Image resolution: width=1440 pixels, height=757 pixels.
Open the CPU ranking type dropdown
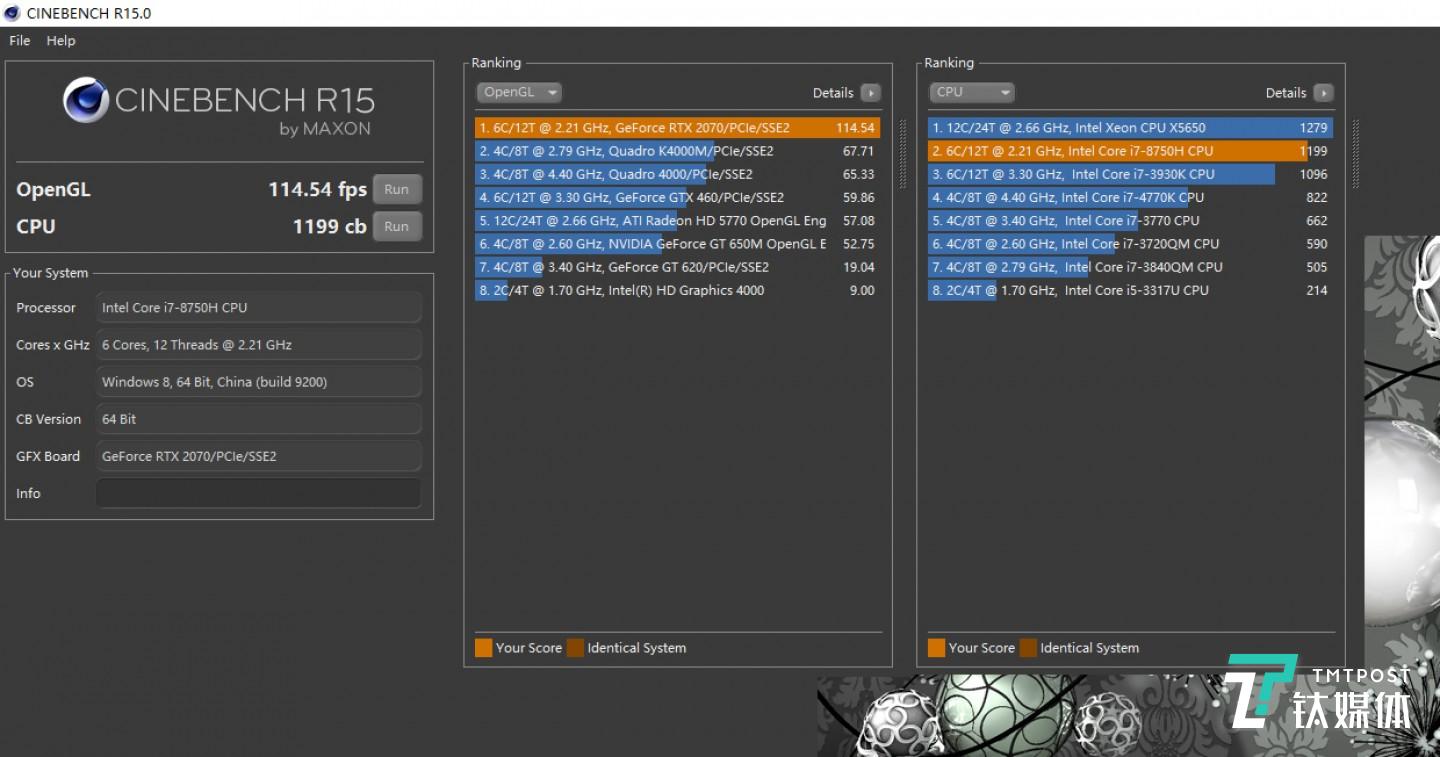971,92
